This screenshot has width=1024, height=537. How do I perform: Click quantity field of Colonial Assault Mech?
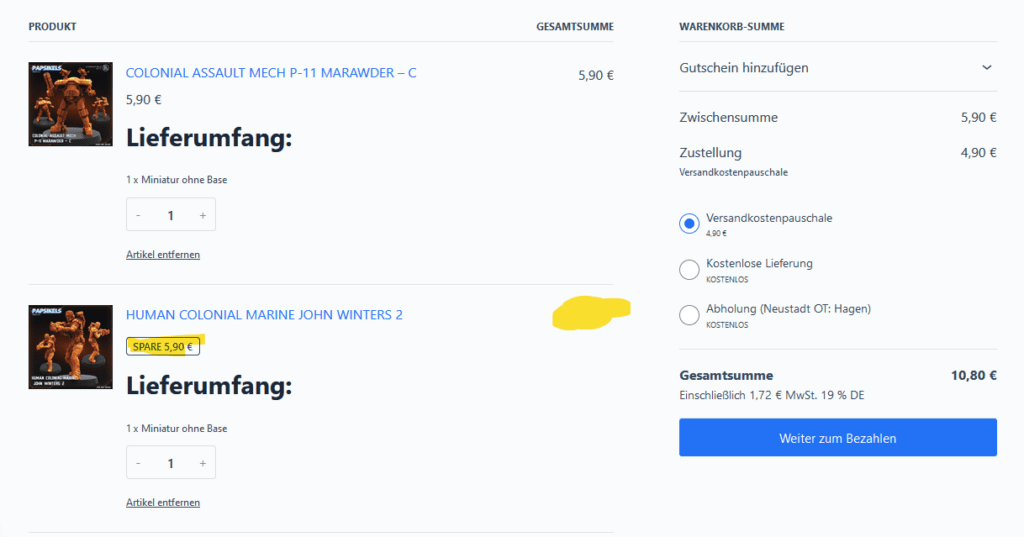[x=170, y=215]
